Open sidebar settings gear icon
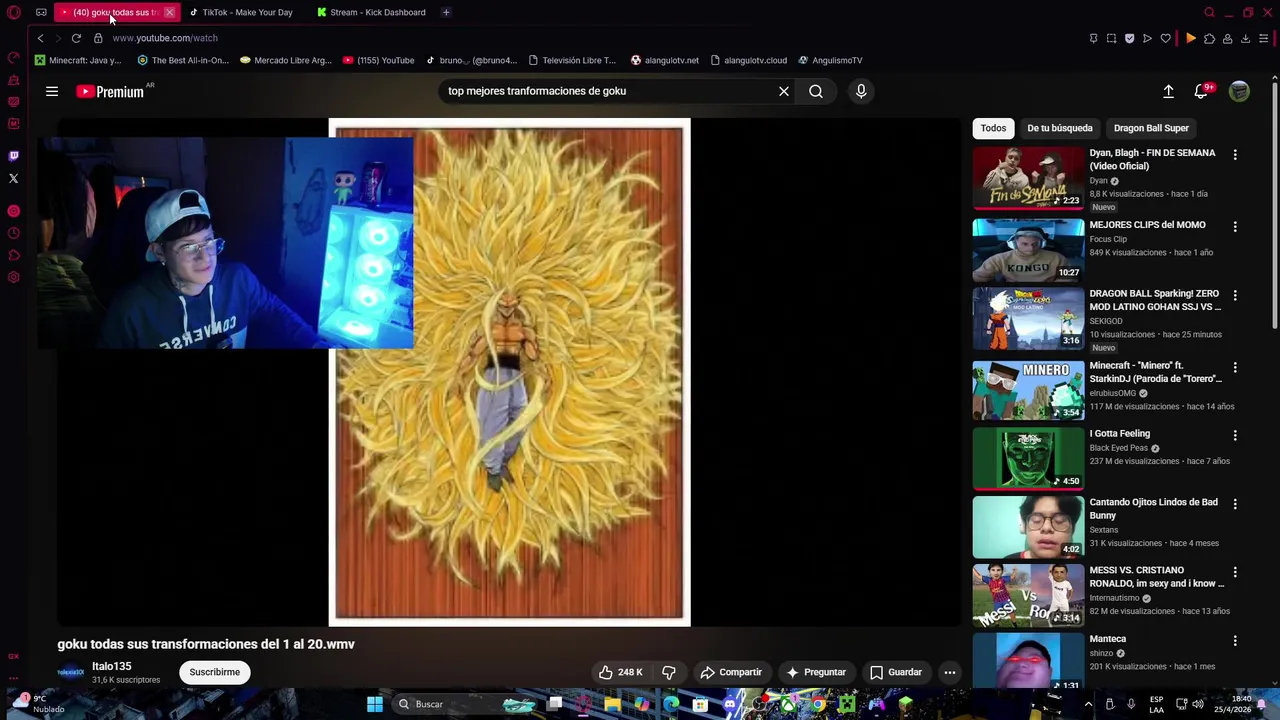The height and width of the screenshot is (720, 1280). pyautogui.click(x=13, y=277)
